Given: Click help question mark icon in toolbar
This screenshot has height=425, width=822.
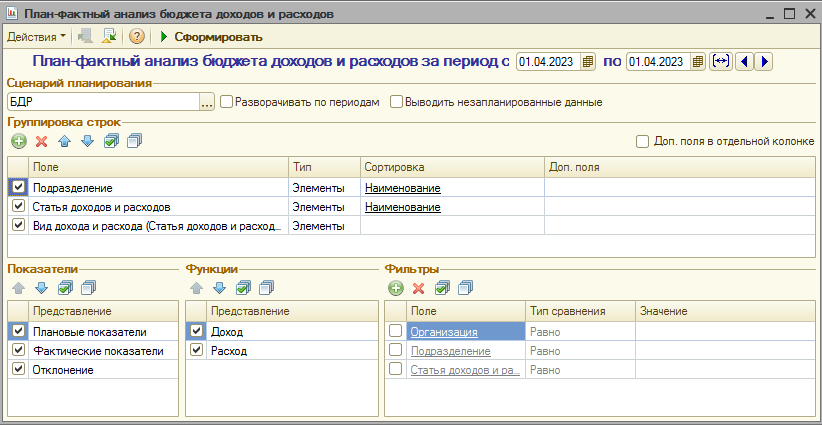Looking at the screenshot, I should click(x=137, y=37).
